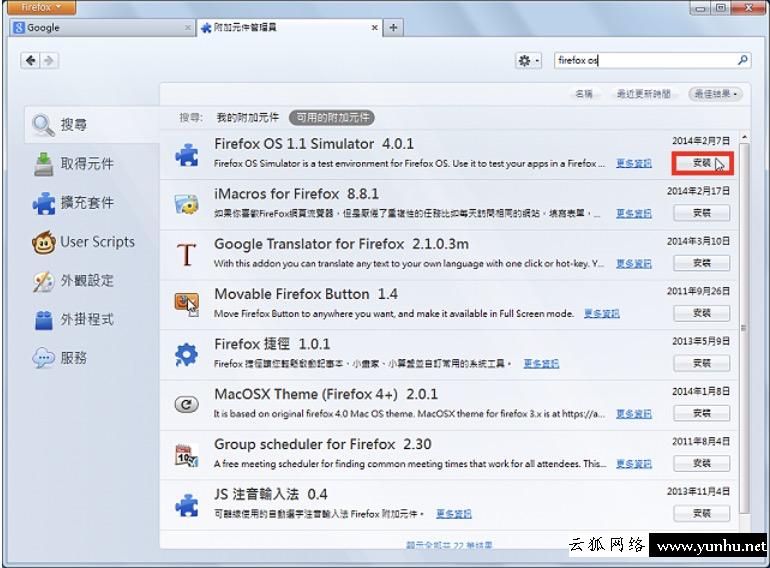The width and height of the screenshot is (770, 568).
Task: Click the search magnifier in the search box
Action: point(742,60)
